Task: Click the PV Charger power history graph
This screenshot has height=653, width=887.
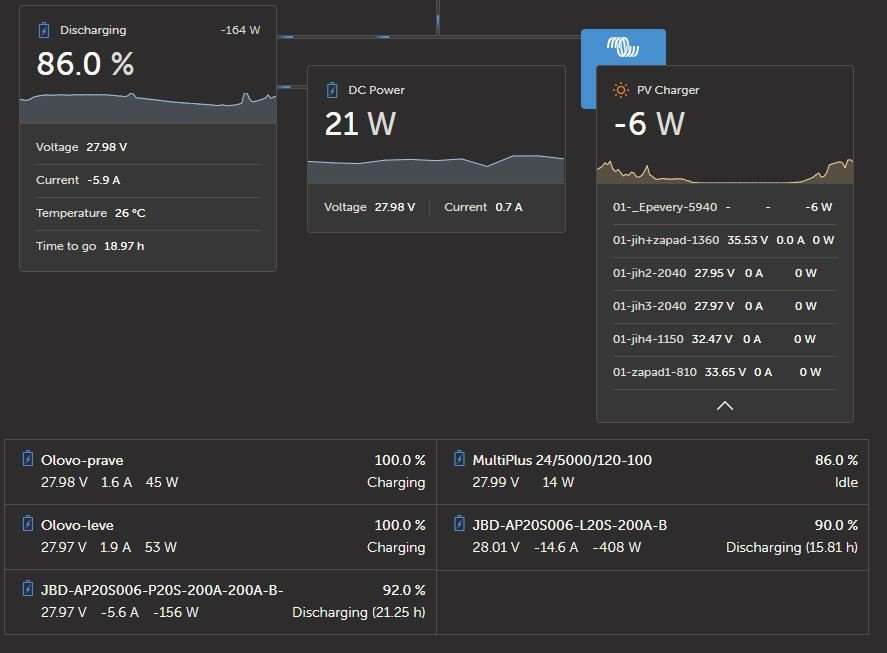Action: tap(725, 171)
